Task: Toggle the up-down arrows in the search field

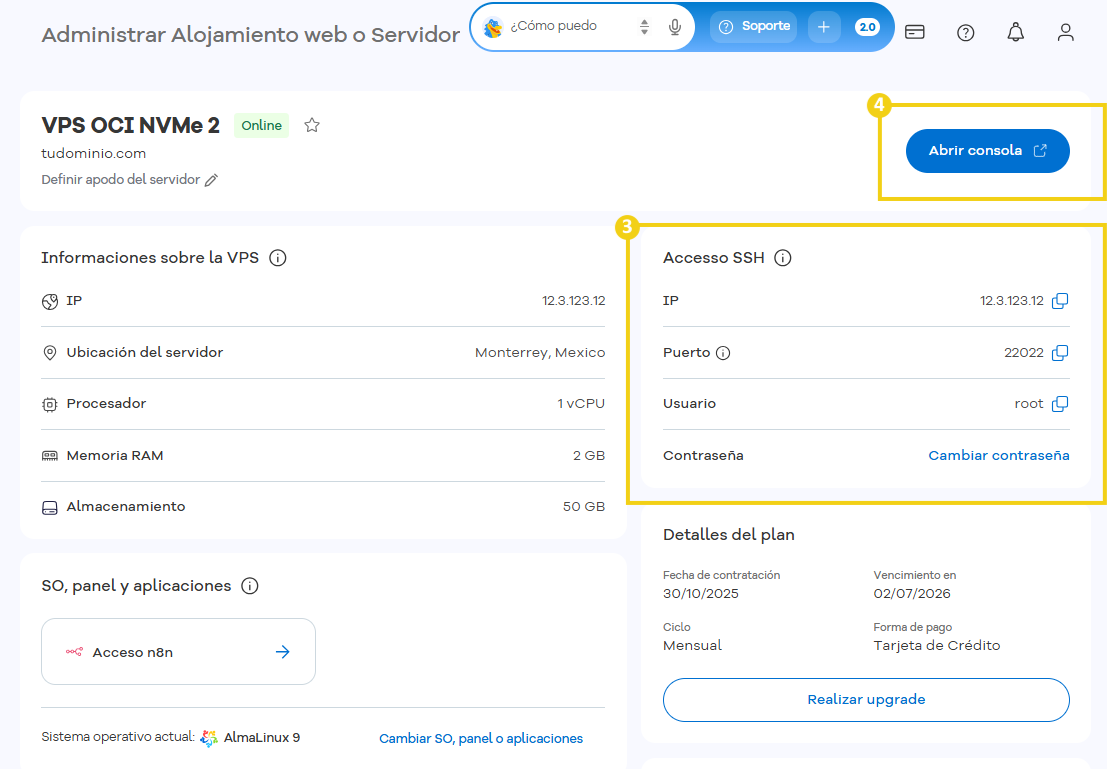Action: click(x=644, y=27)
